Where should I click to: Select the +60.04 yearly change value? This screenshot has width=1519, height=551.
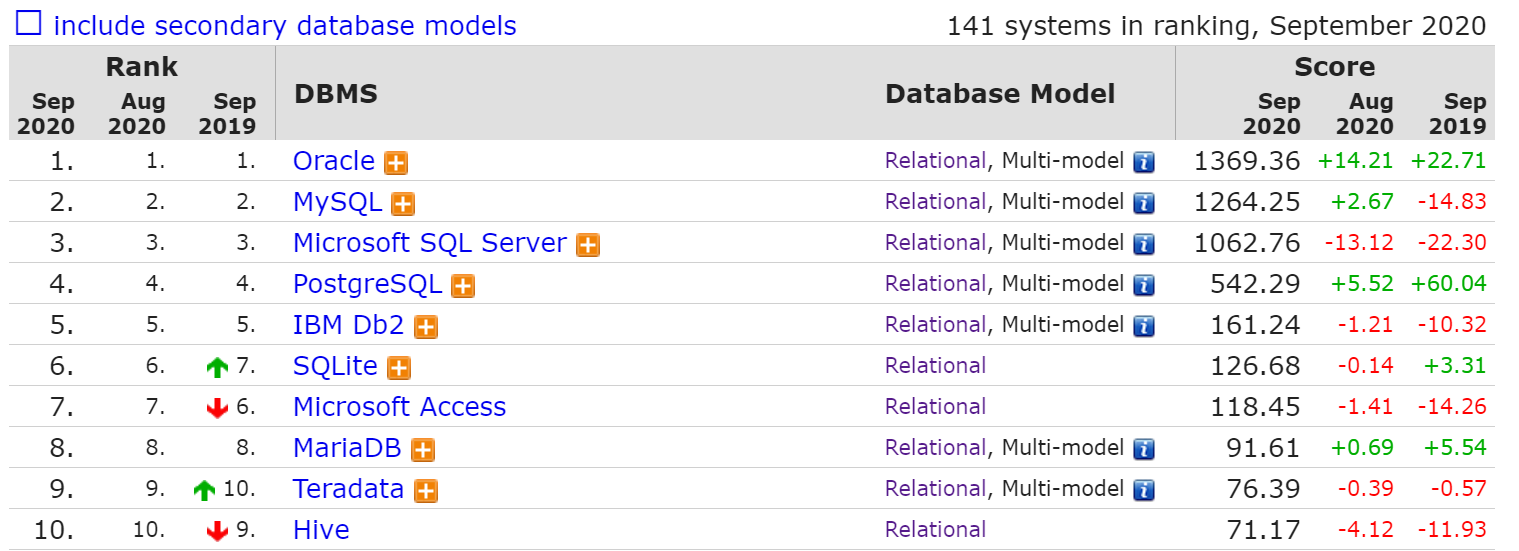(1448, 284)
